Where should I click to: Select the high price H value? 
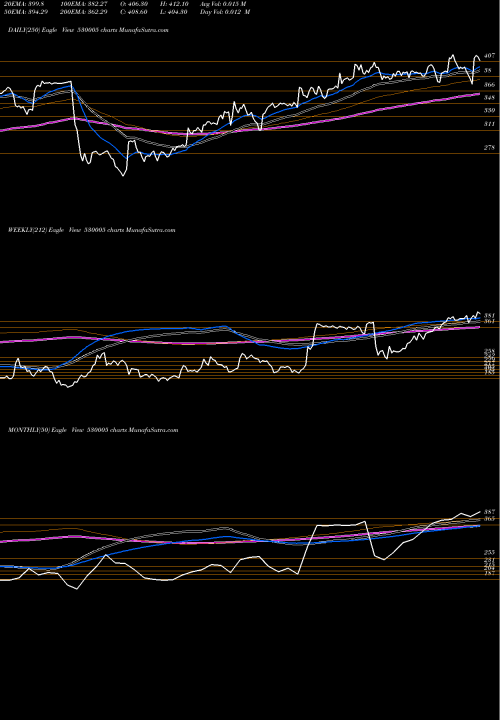click(x=175, y=4)
